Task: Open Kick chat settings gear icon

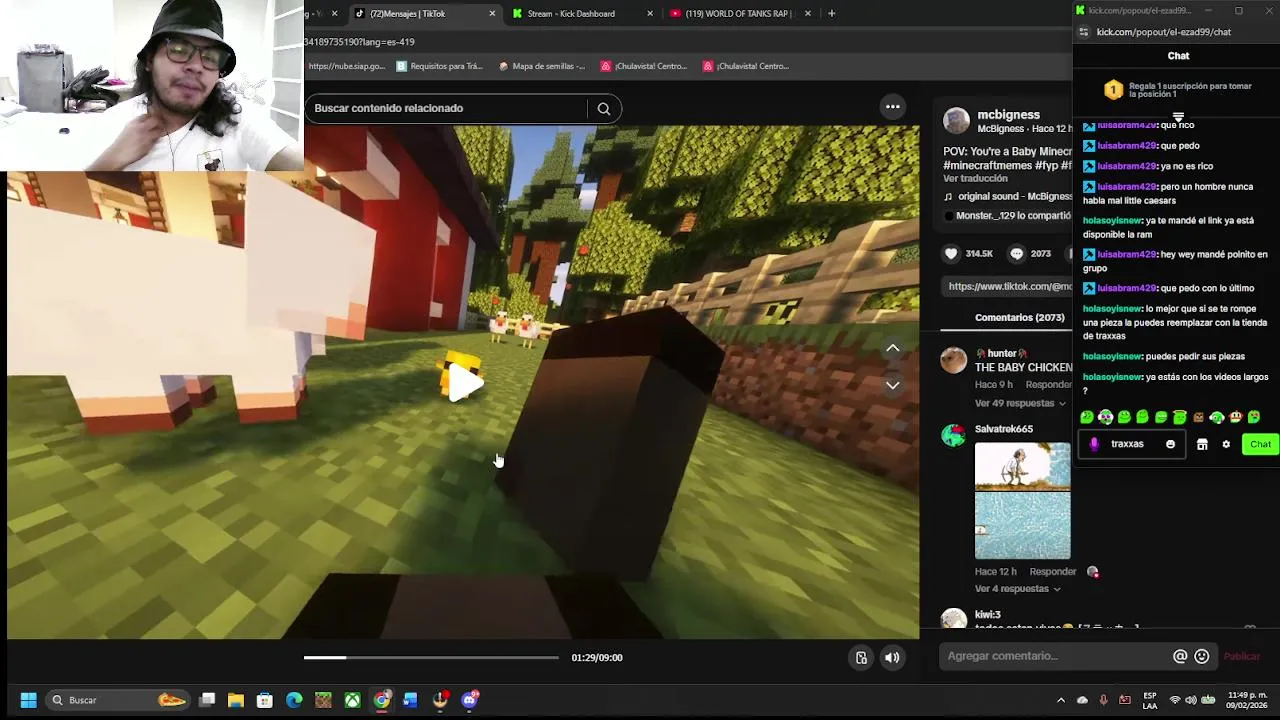Action: (1226, 445)
